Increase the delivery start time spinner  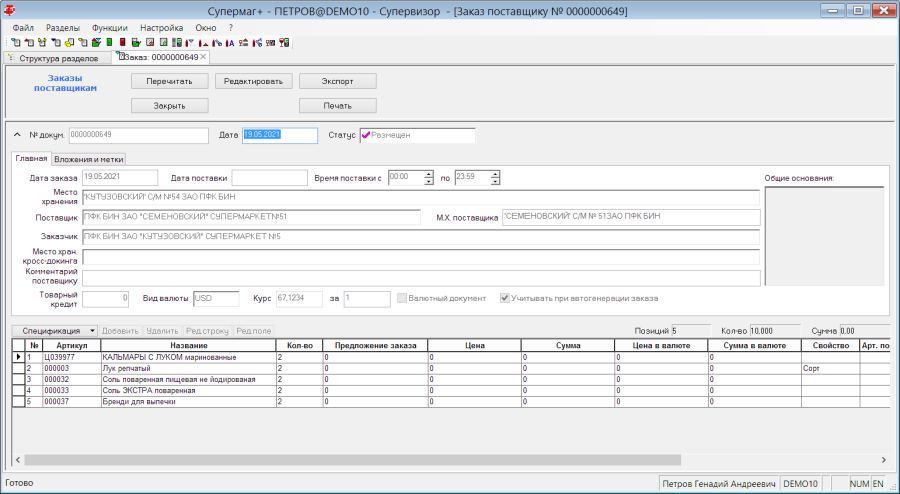coord(429,174)
